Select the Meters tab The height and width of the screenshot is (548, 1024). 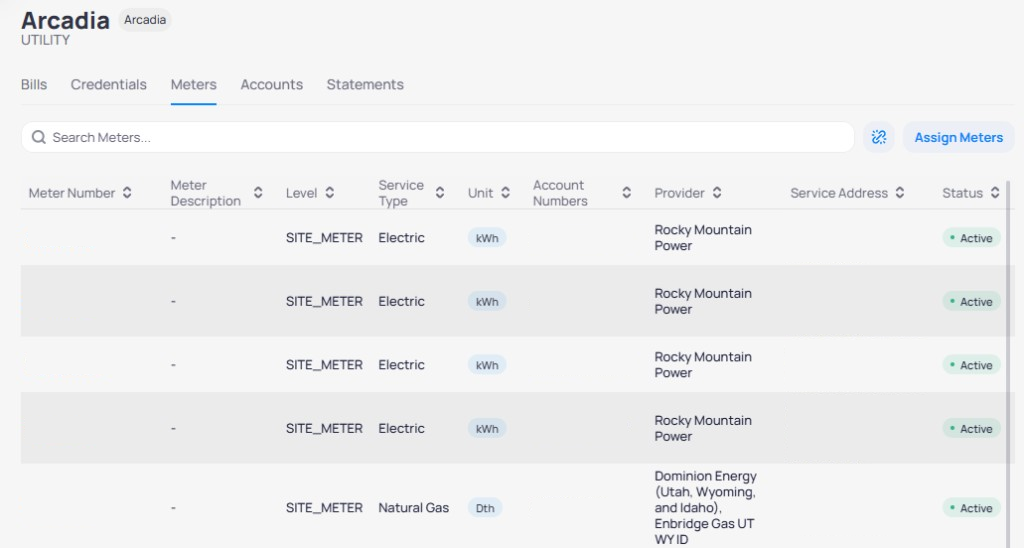tap(193, 84)
